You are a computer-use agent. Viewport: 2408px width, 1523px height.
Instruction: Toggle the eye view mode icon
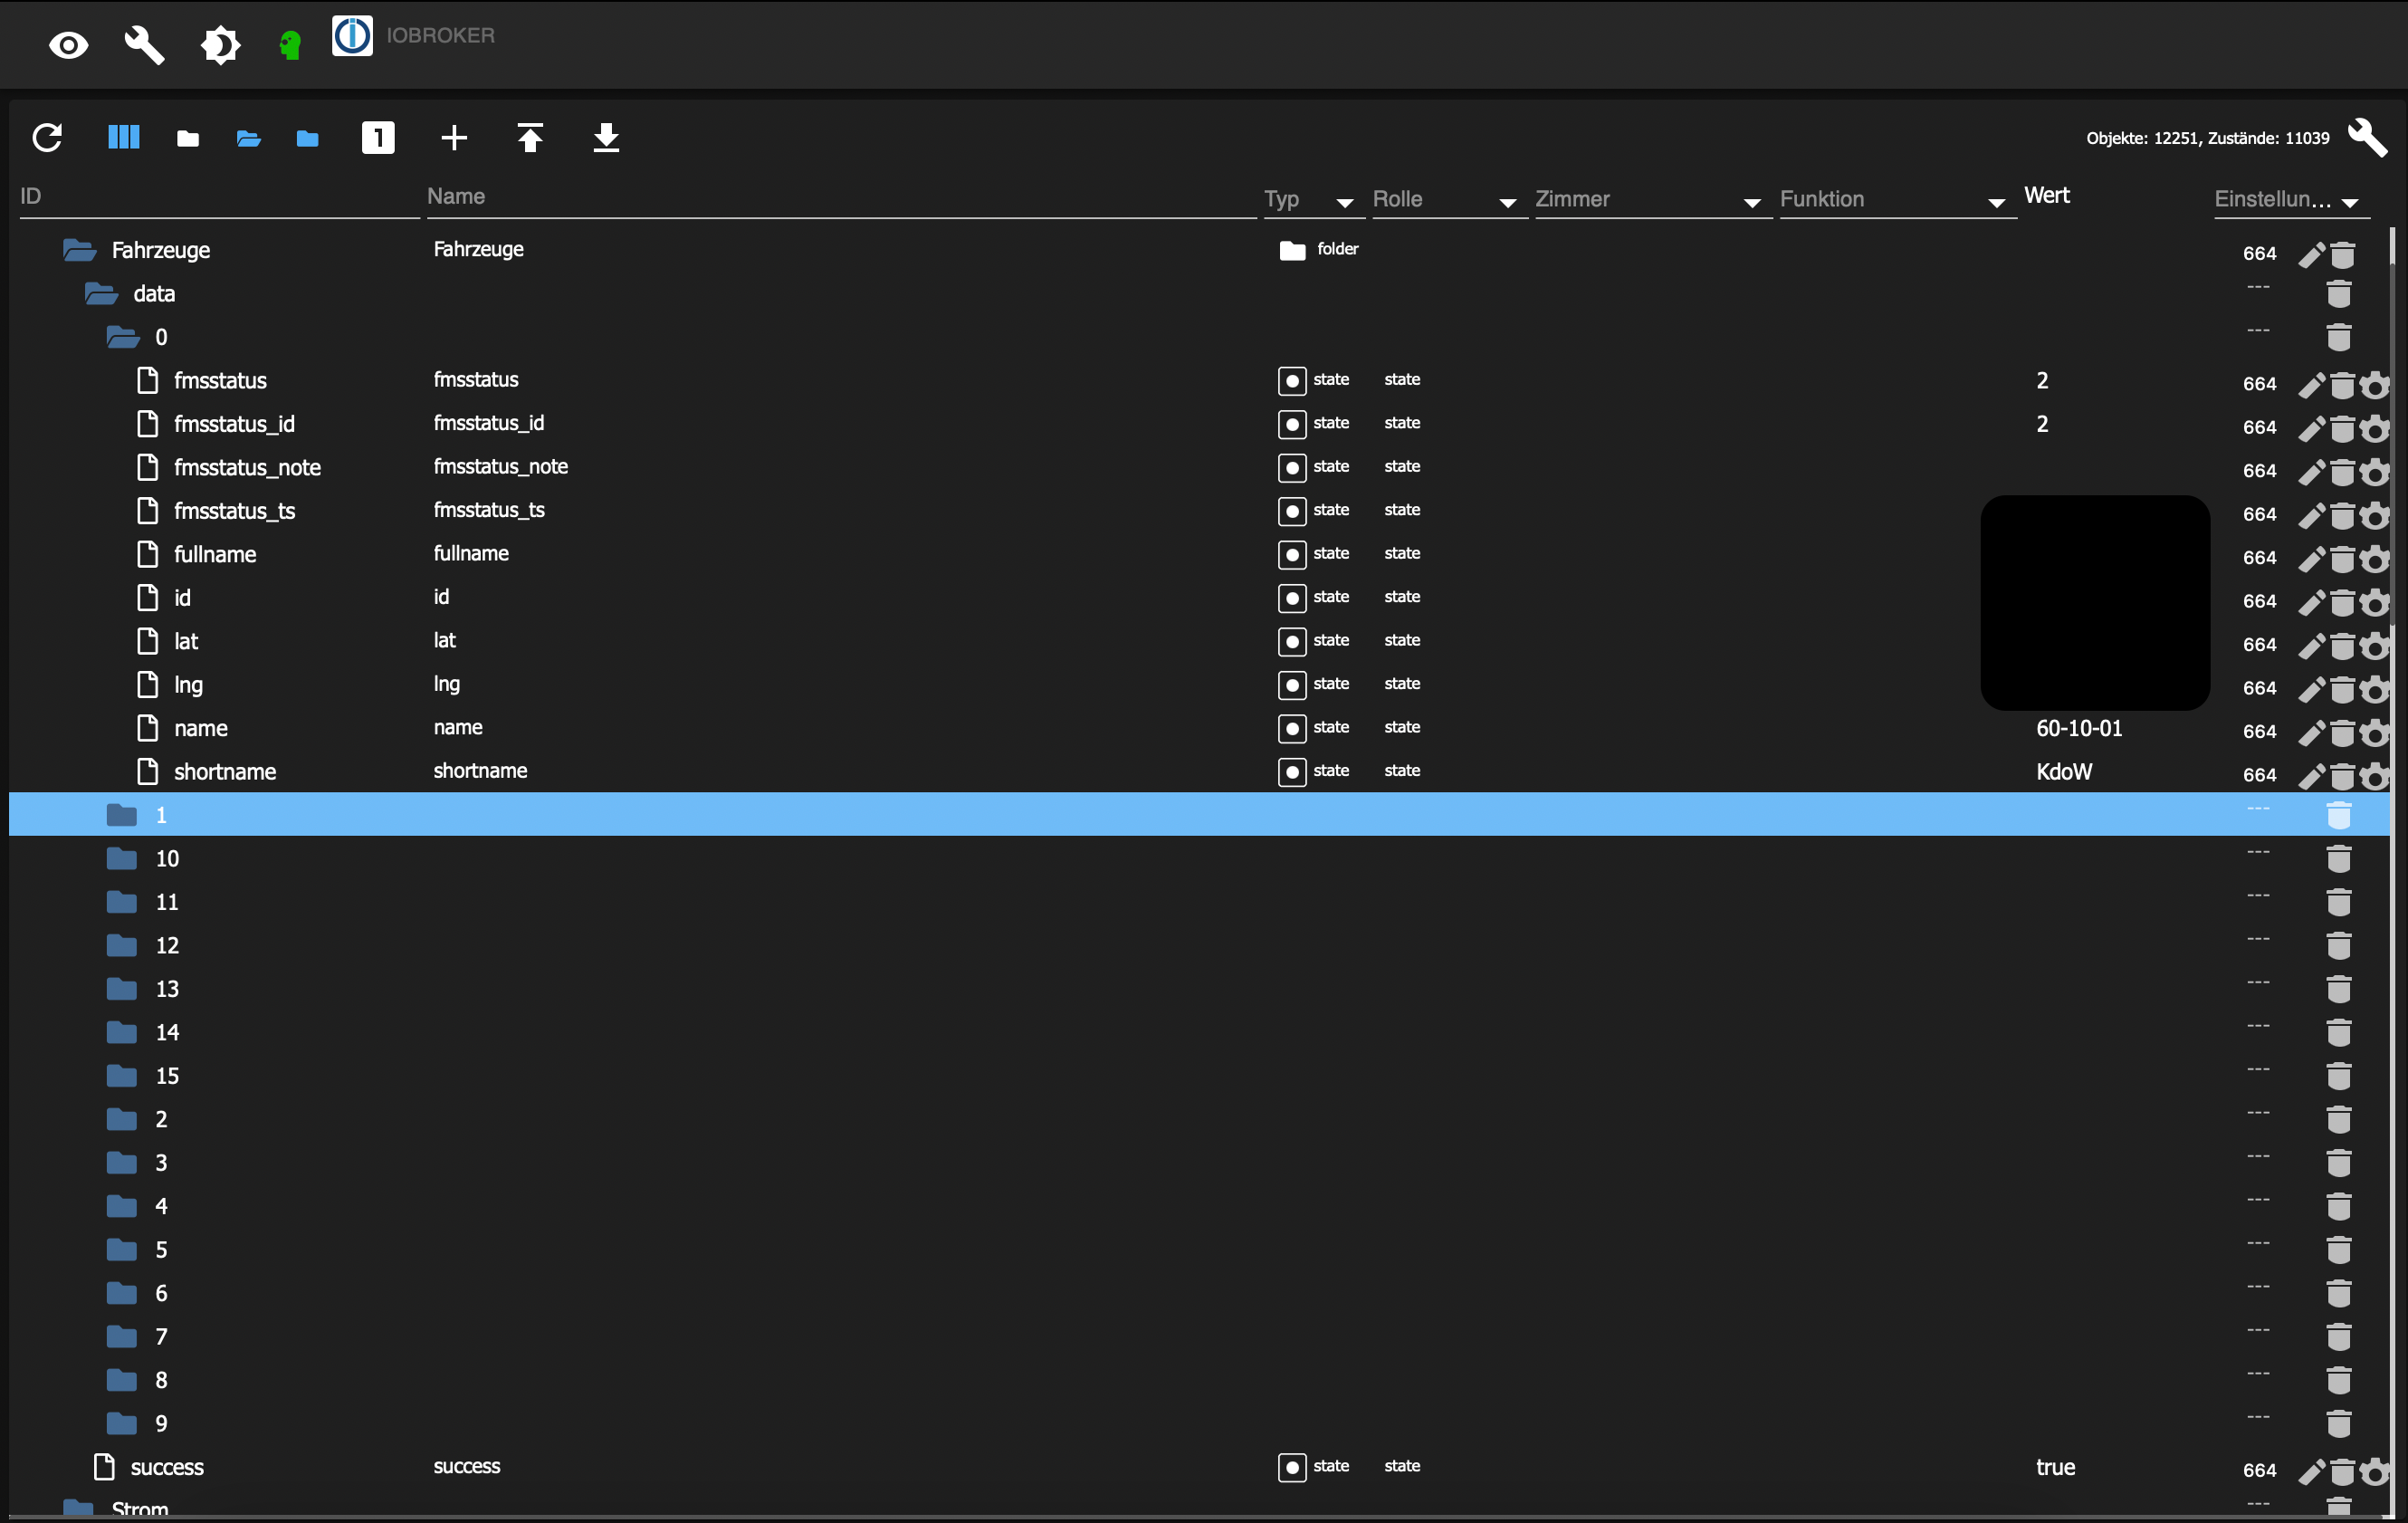click(68, 45)
